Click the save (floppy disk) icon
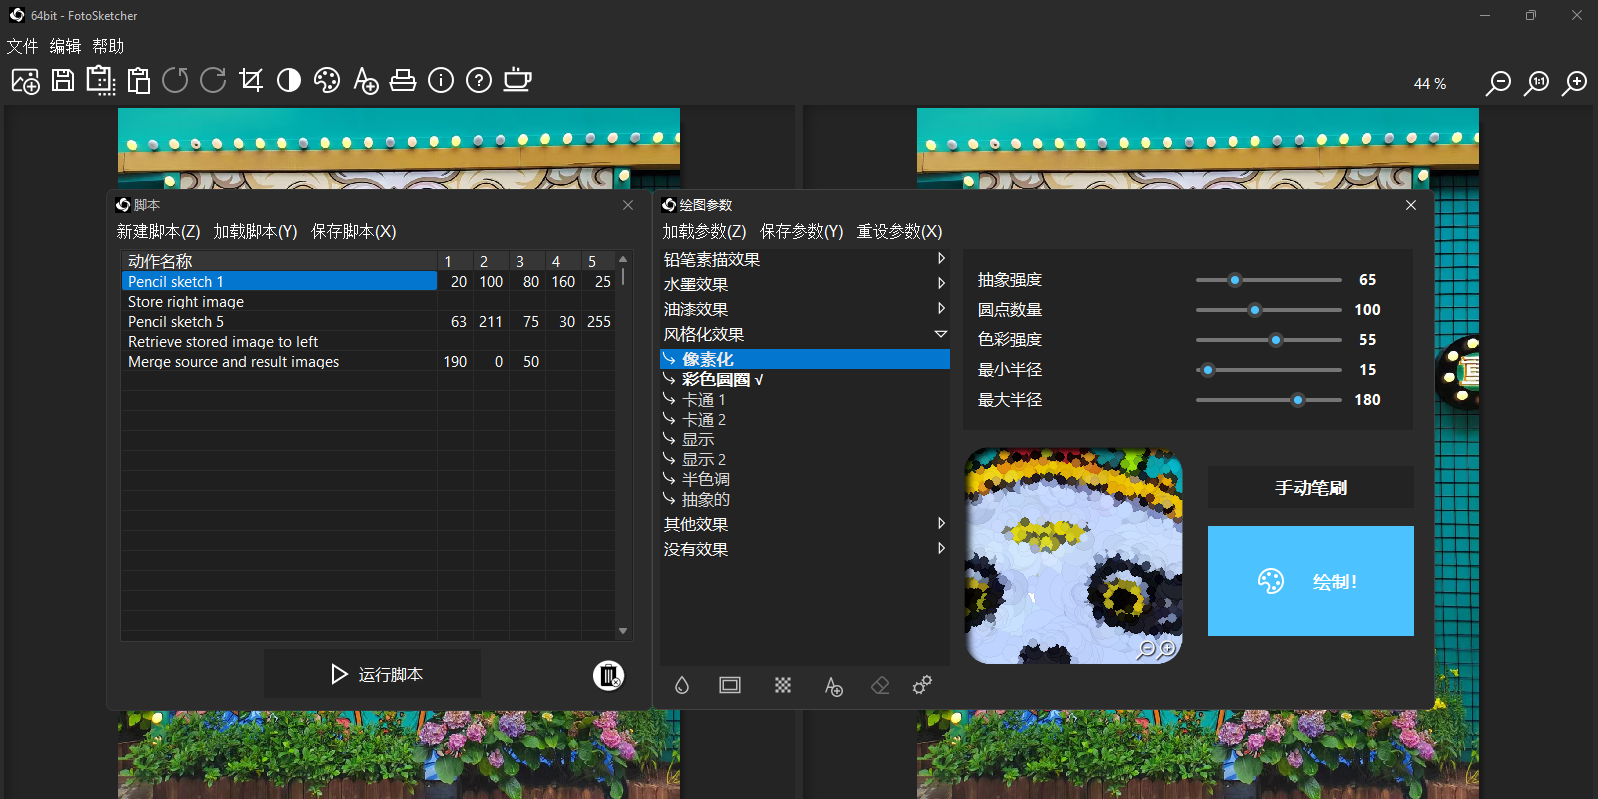This screenshot has width=1598, height=799. tap(63, 81)
